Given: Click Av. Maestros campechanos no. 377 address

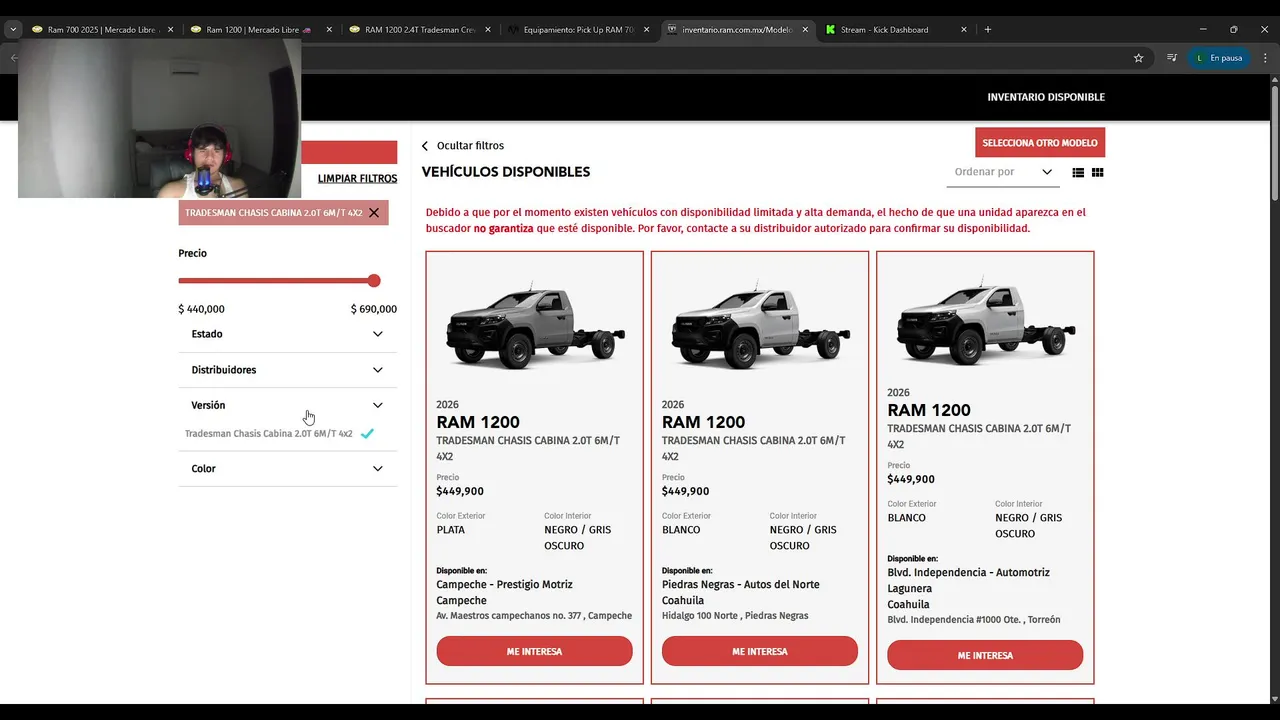Looking at the screenshot, I should click(x=534, y=616).
